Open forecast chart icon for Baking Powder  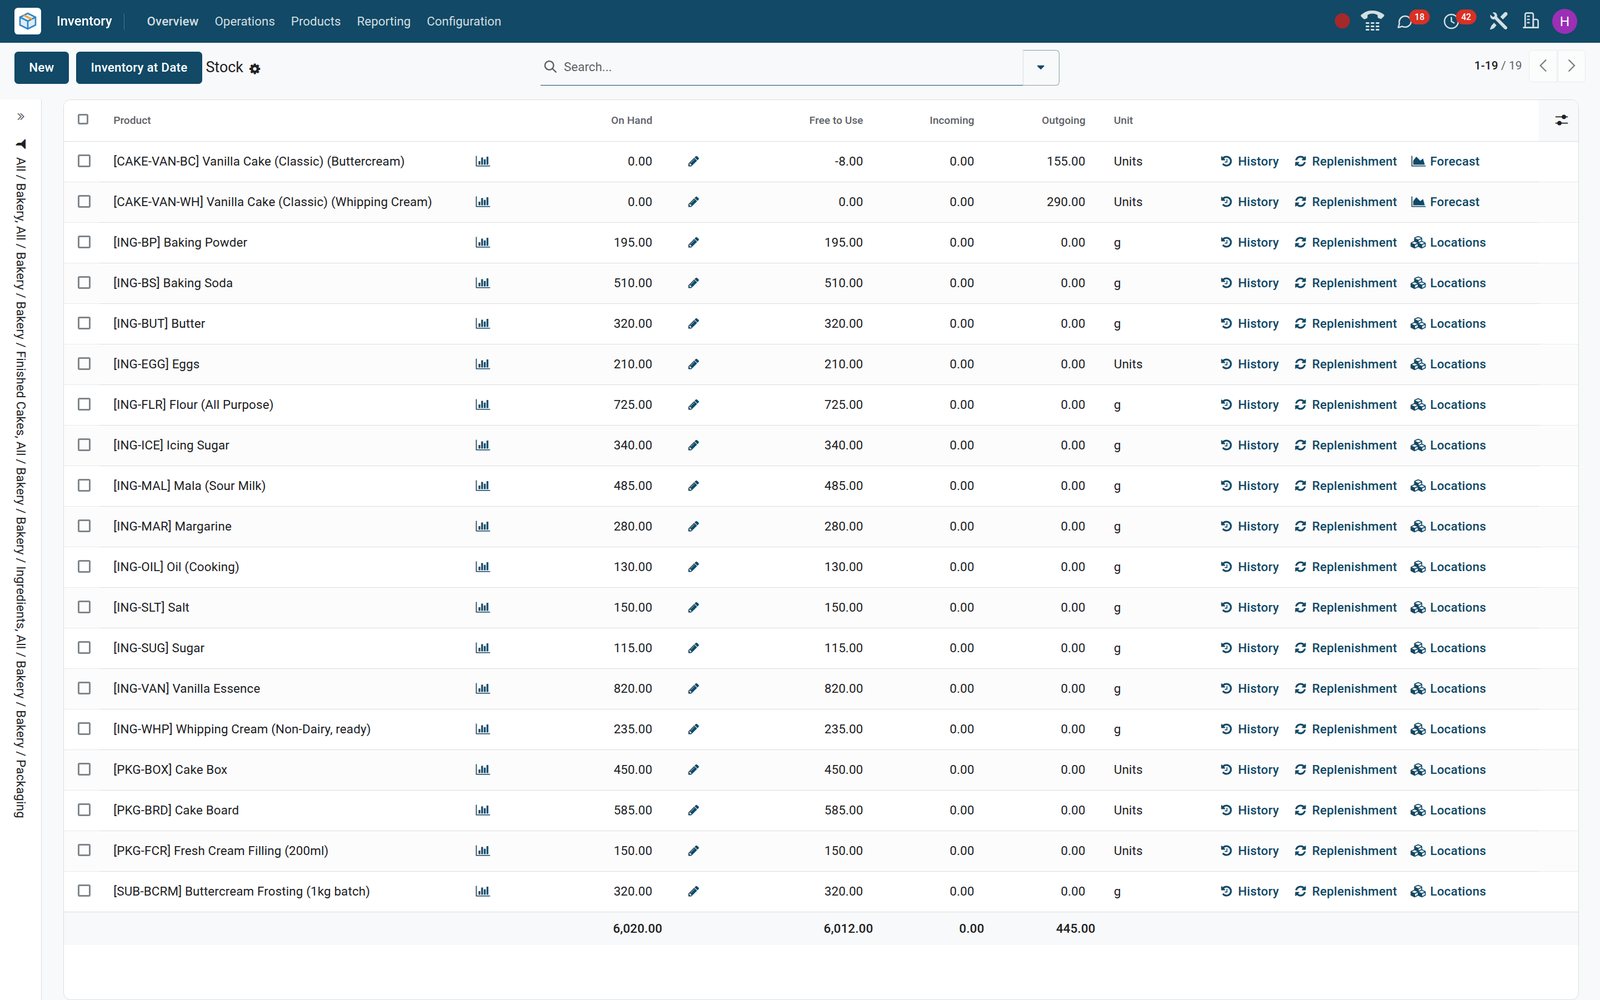(x=483, y=242)
